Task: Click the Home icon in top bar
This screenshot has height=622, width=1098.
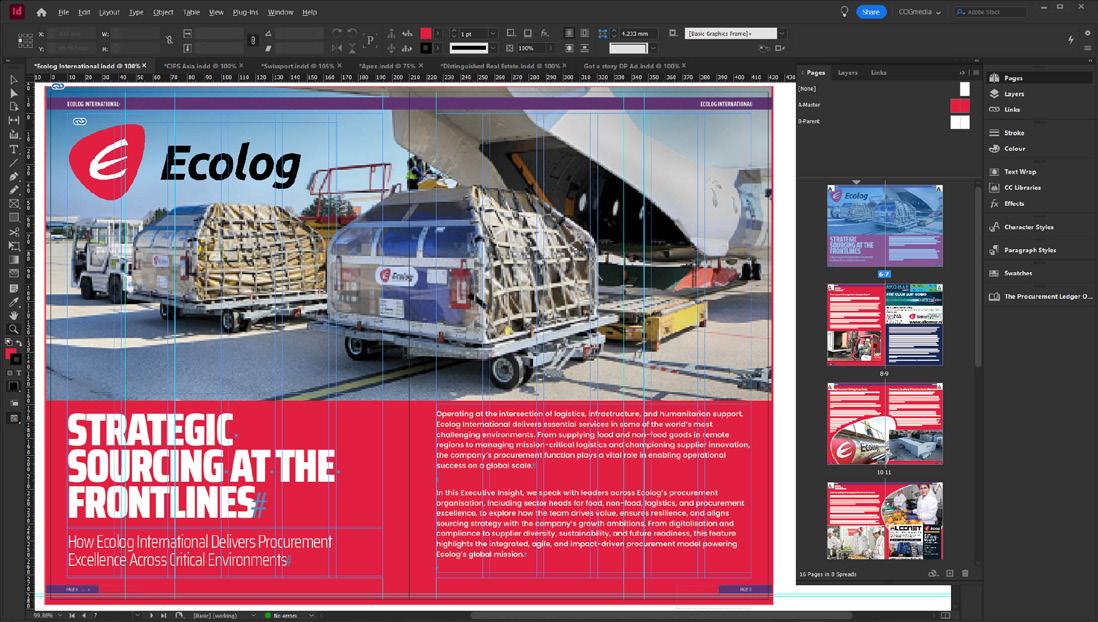Action: (41, 12)
